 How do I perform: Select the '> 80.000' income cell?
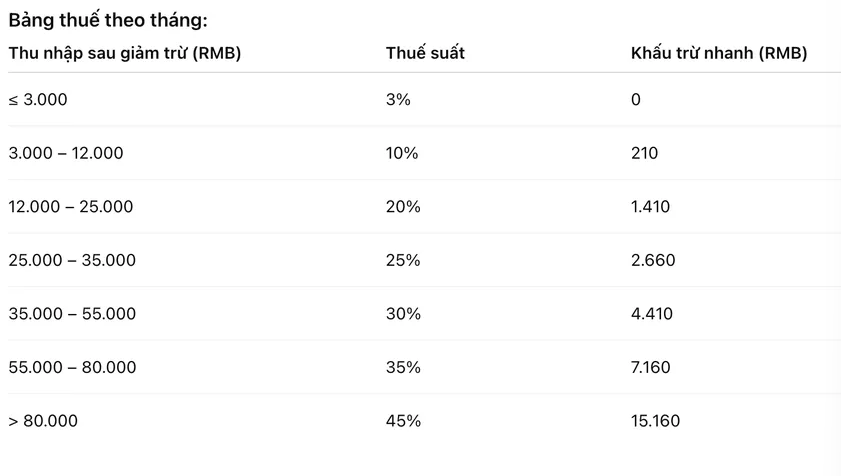(x=43, y=421)
